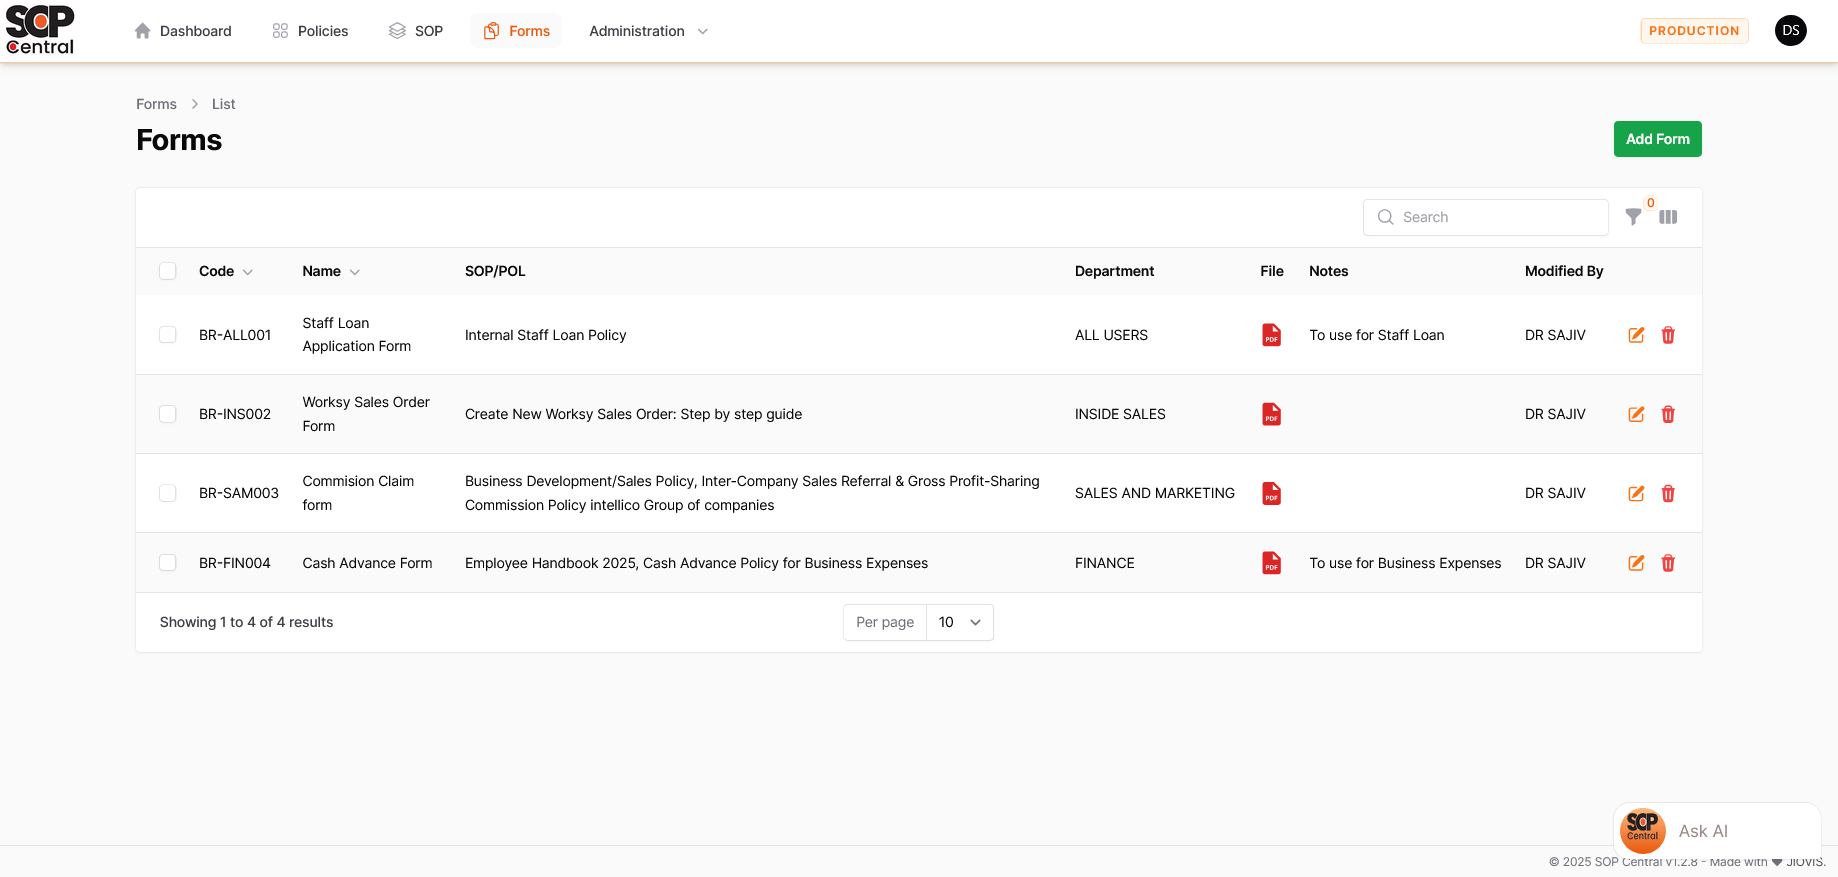
Task: Go to the Policies tab
Action: pos(310,31)
